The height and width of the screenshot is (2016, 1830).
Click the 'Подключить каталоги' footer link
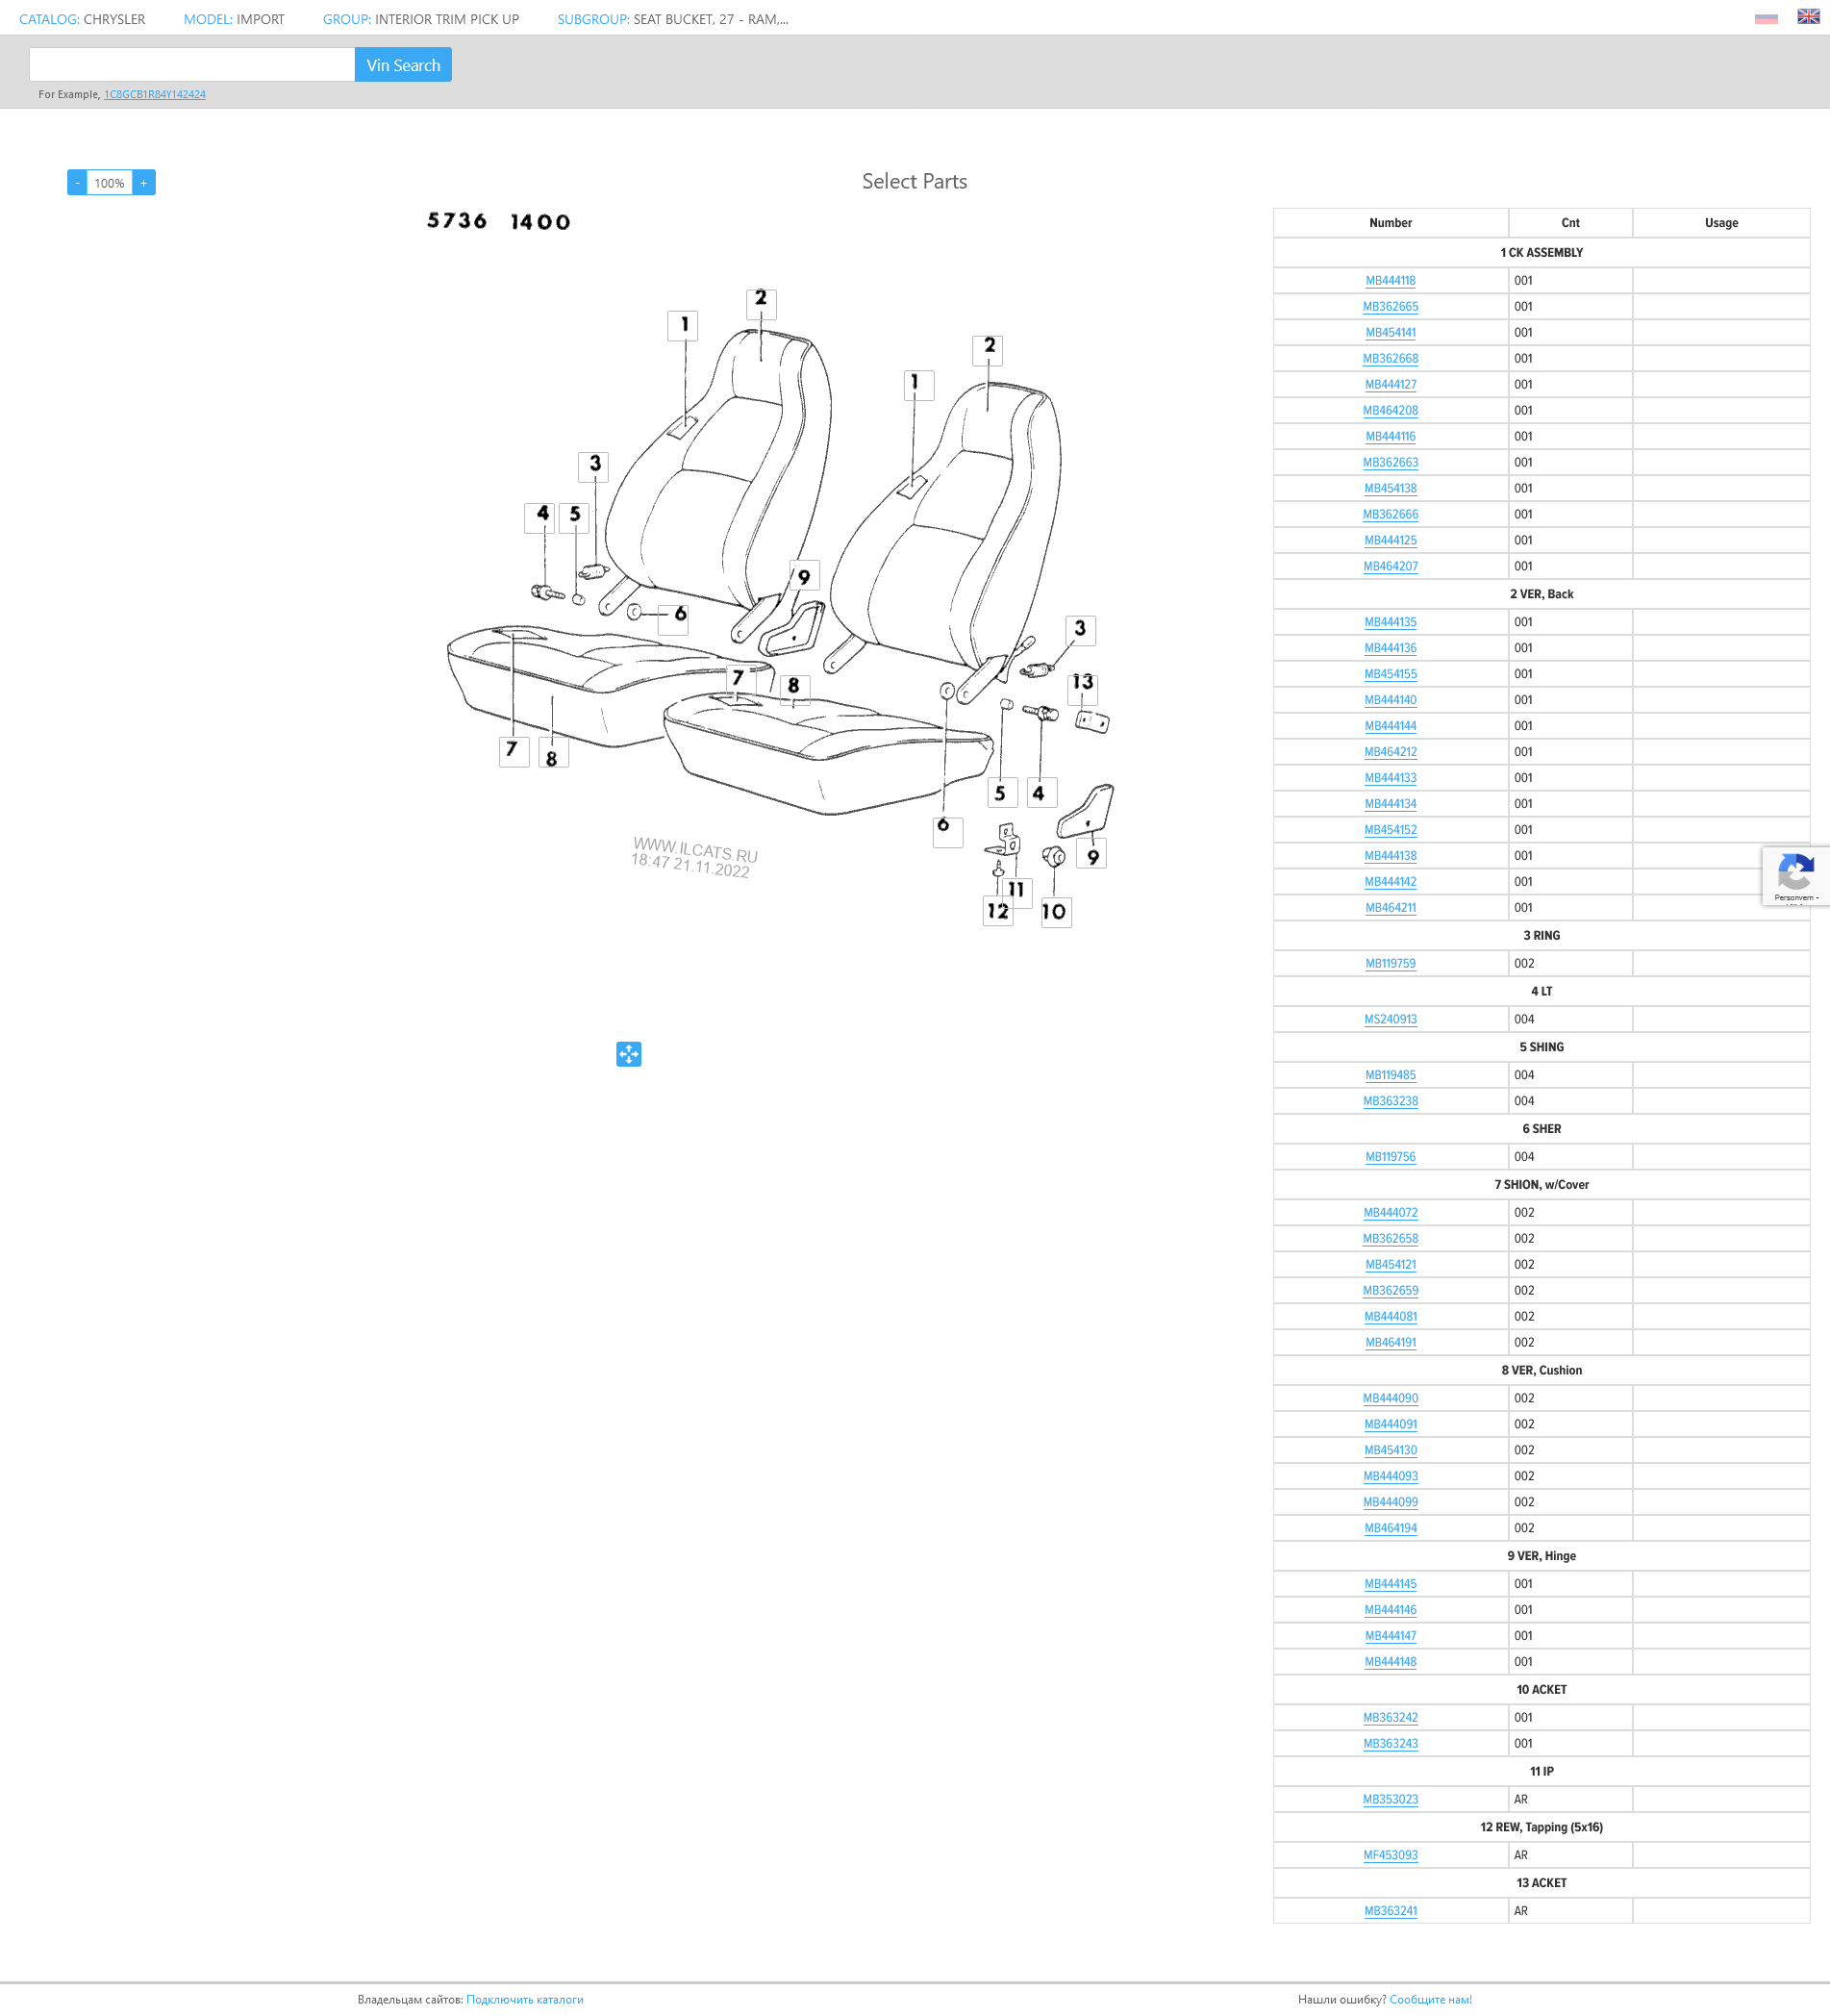[524, 2000]
